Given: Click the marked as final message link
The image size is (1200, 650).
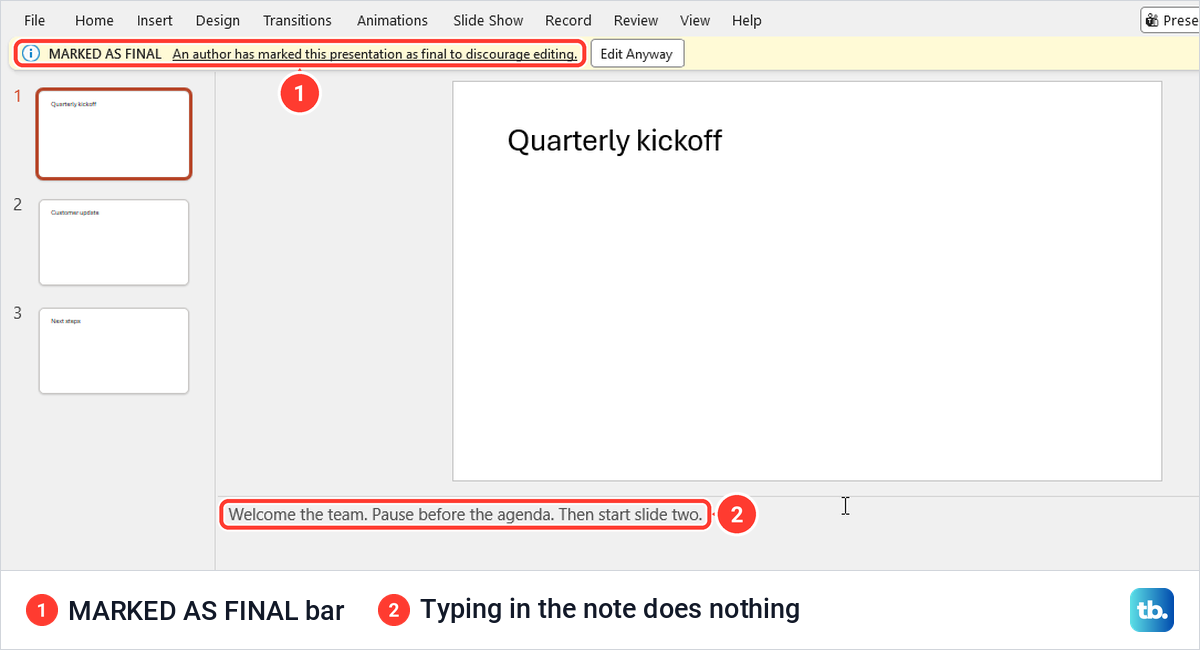Looking at the screenshot, I should click(375, 54).
